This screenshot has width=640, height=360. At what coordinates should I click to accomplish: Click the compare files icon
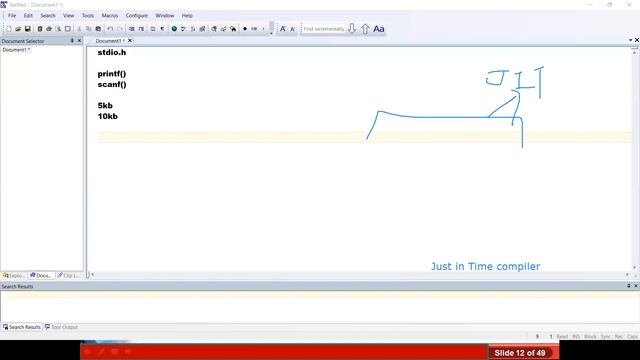point(202,29)
